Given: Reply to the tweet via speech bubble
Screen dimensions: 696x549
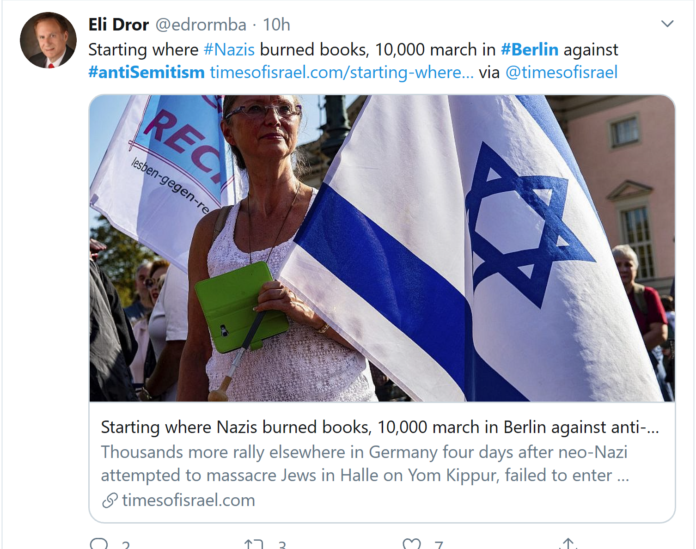Looking at the screenshot, I should pos(99,544).
